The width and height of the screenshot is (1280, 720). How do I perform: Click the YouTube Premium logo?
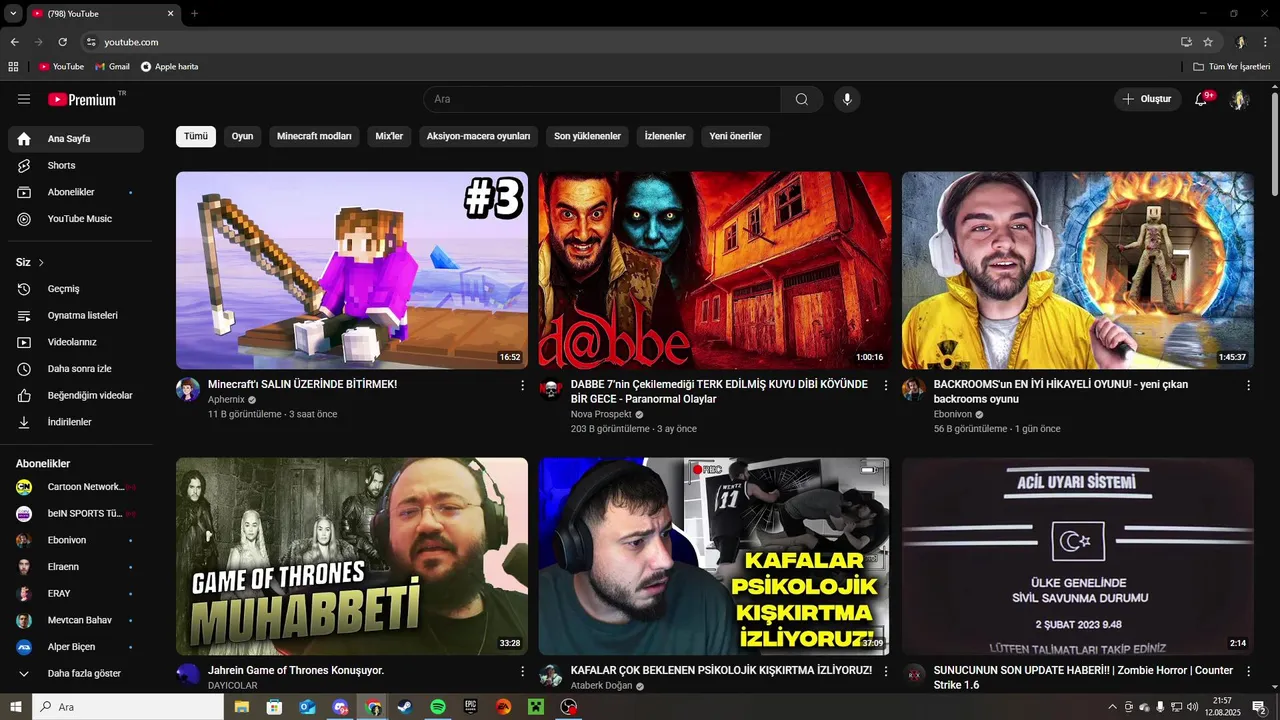(82, 99)
